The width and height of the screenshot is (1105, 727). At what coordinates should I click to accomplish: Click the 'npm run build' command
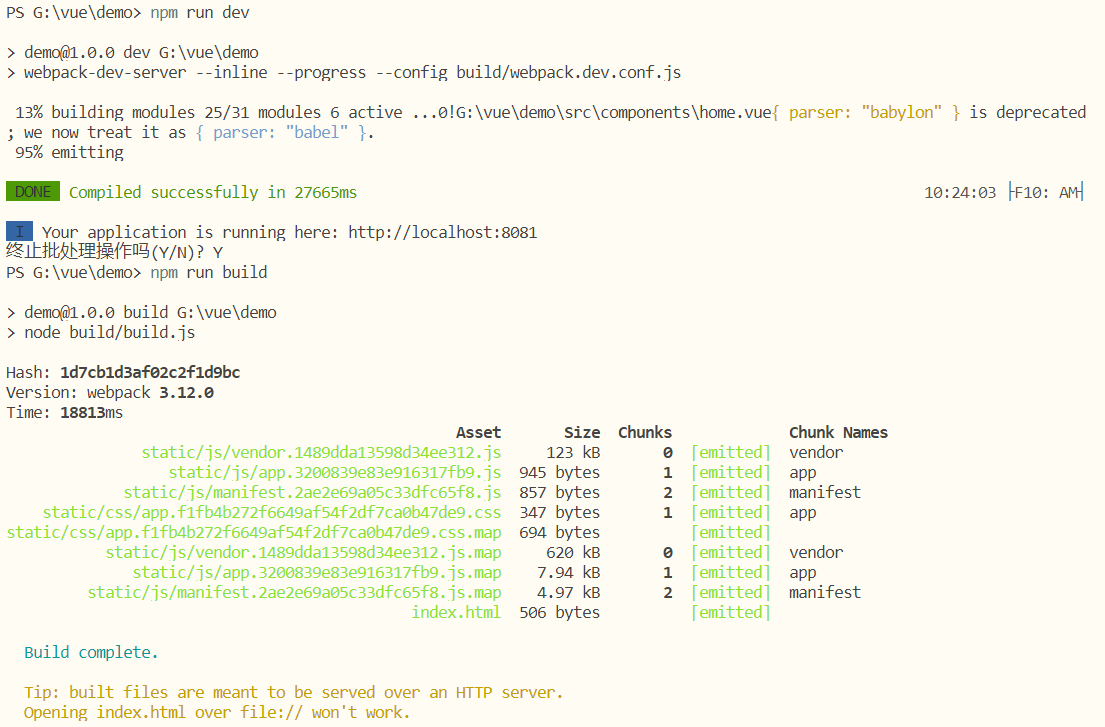pyautogui.click(x=209, y=273)
